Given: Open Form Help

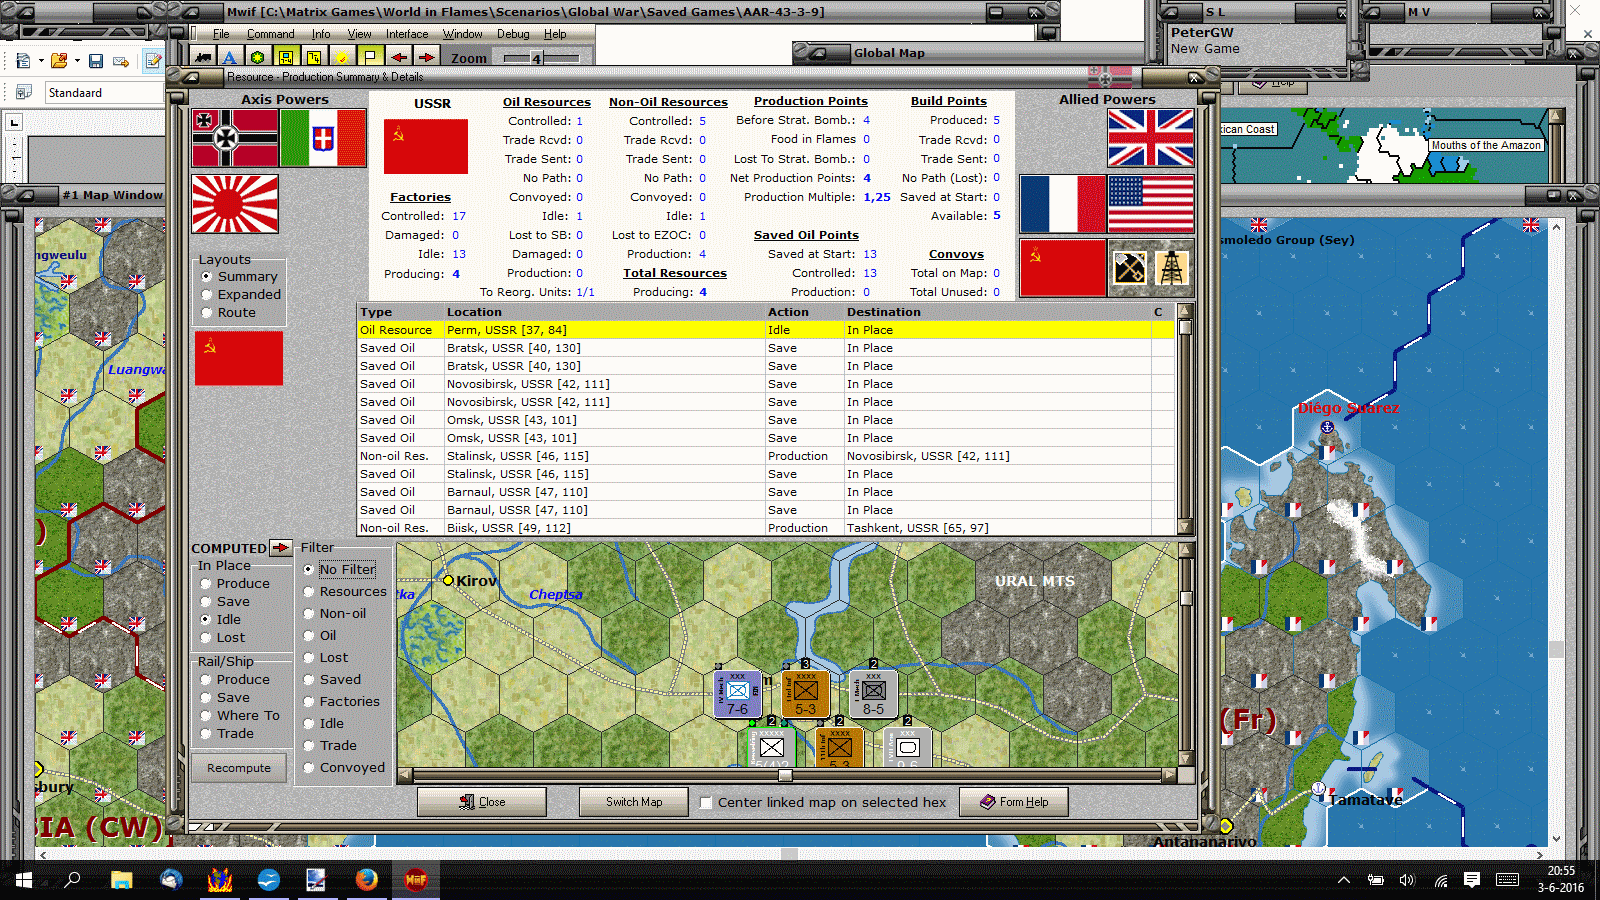Looking at the screenshot, I should click(x=1014, y=802).
